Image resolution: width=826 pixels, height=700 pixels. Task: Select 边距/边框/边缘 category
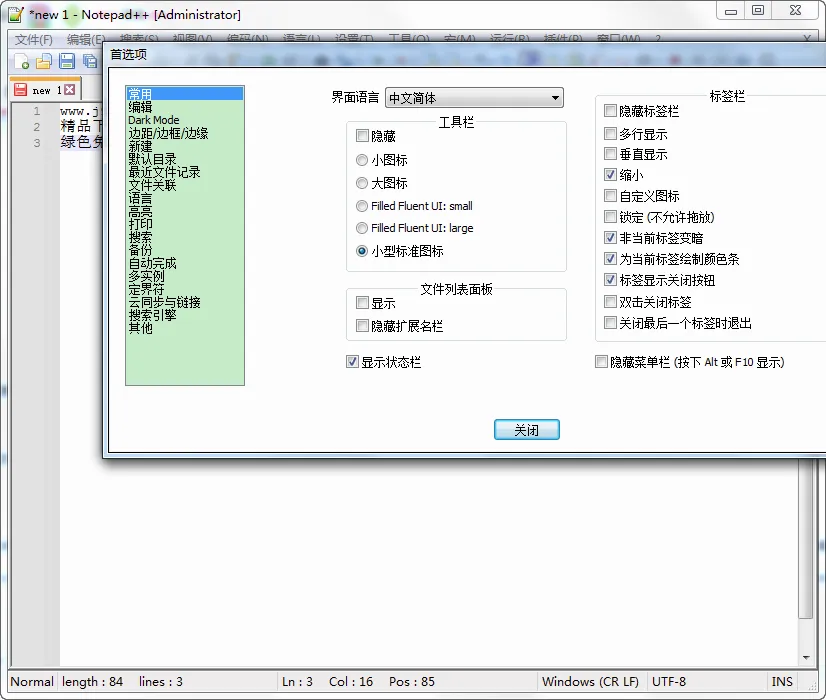[x=185, y=133]
